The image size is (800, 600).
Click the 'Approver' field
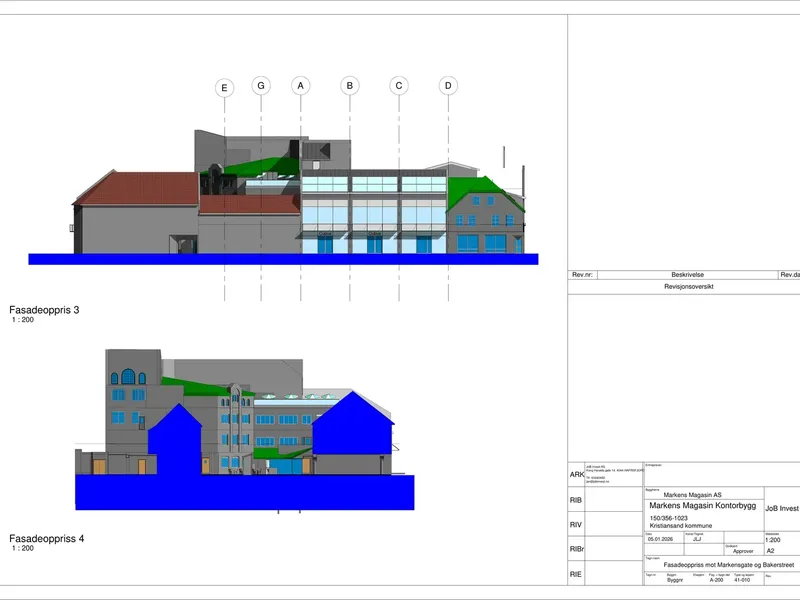pyautogui.click(x=743, y=551)
